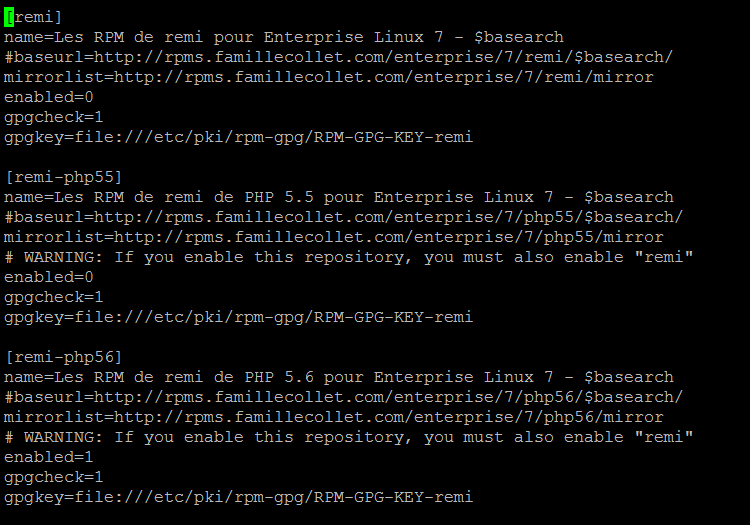
Task: Click the #baseurl line containing php56
Action: [x=343, y=397]
